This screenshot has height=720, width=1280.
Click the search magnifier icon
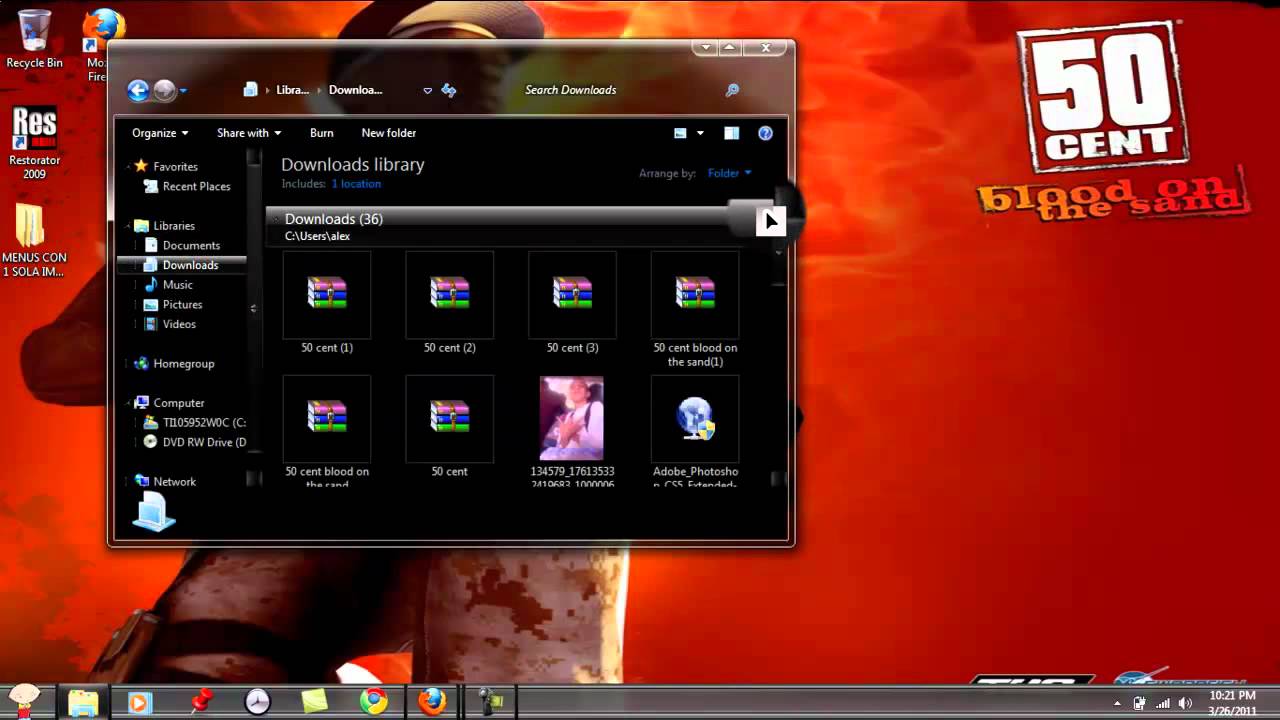732,90
